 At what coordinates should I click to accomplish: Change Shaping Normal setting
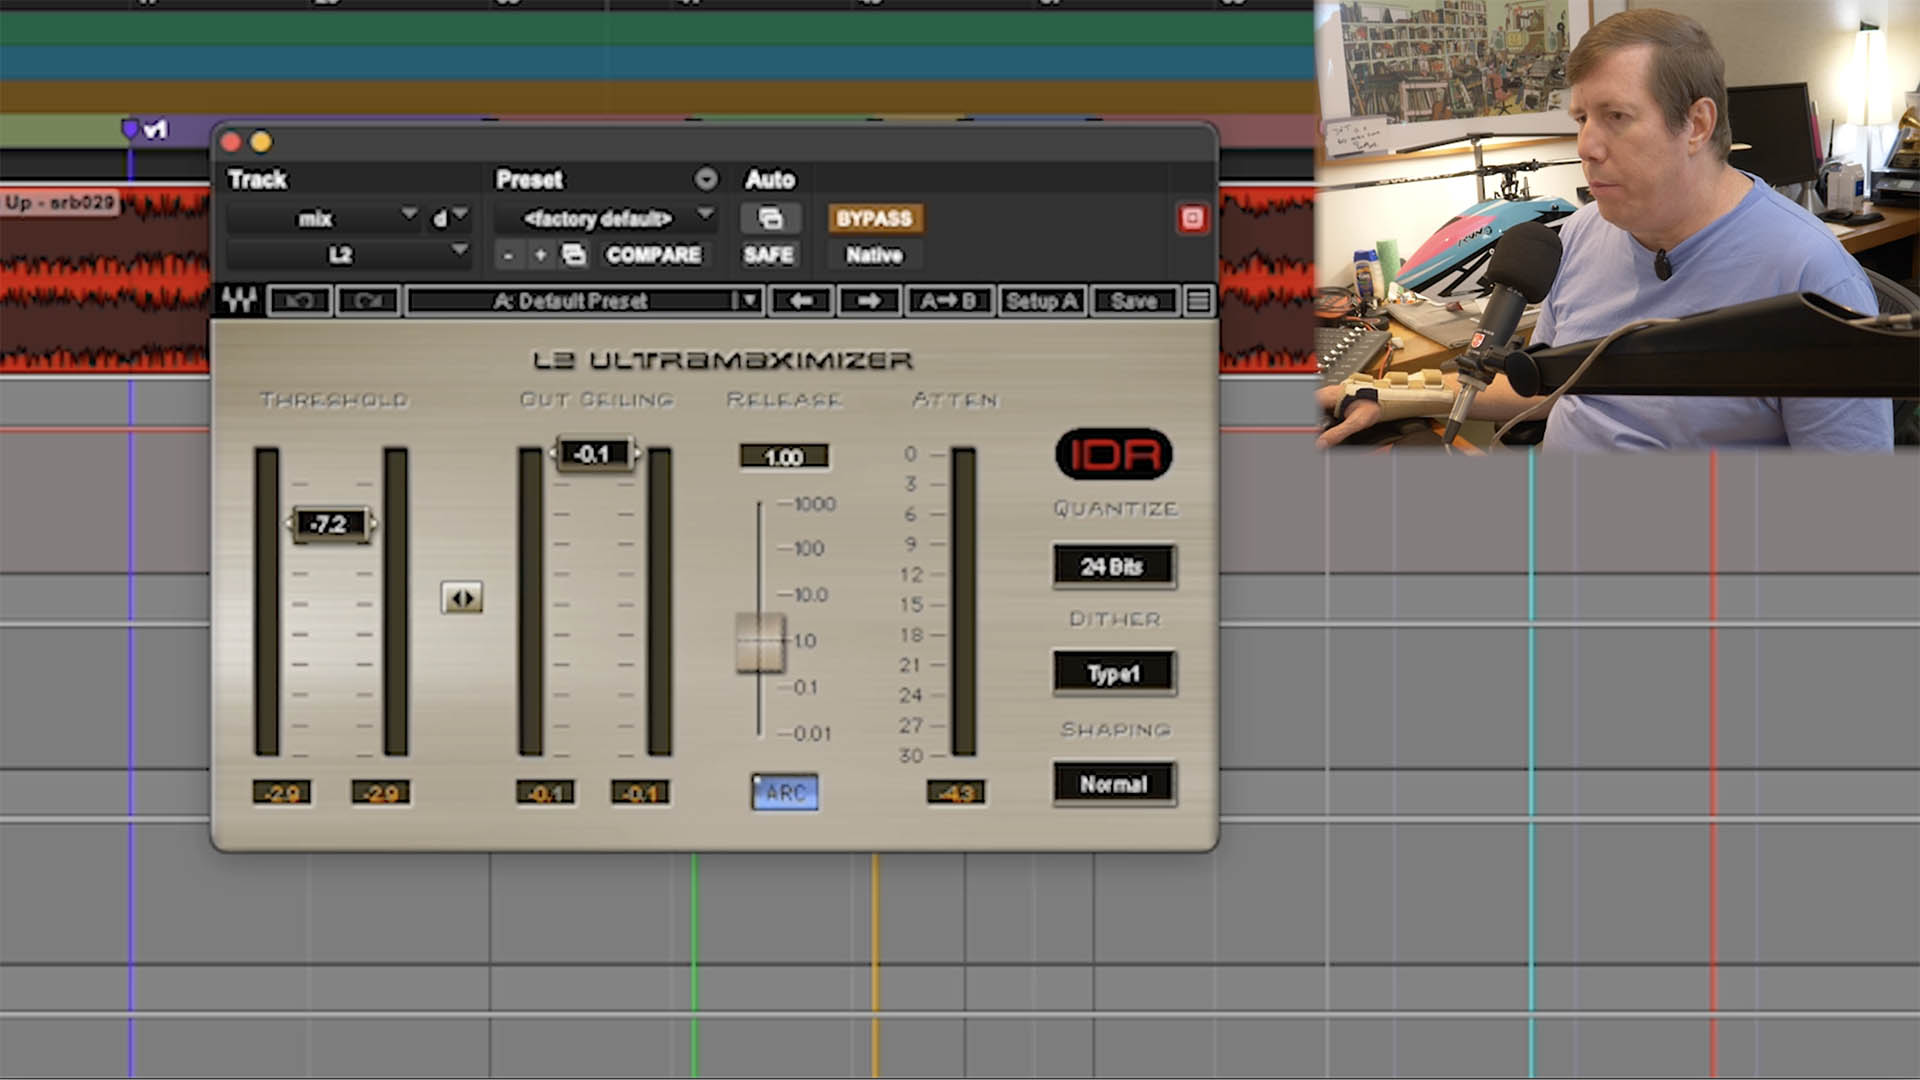click(1114, 784)
